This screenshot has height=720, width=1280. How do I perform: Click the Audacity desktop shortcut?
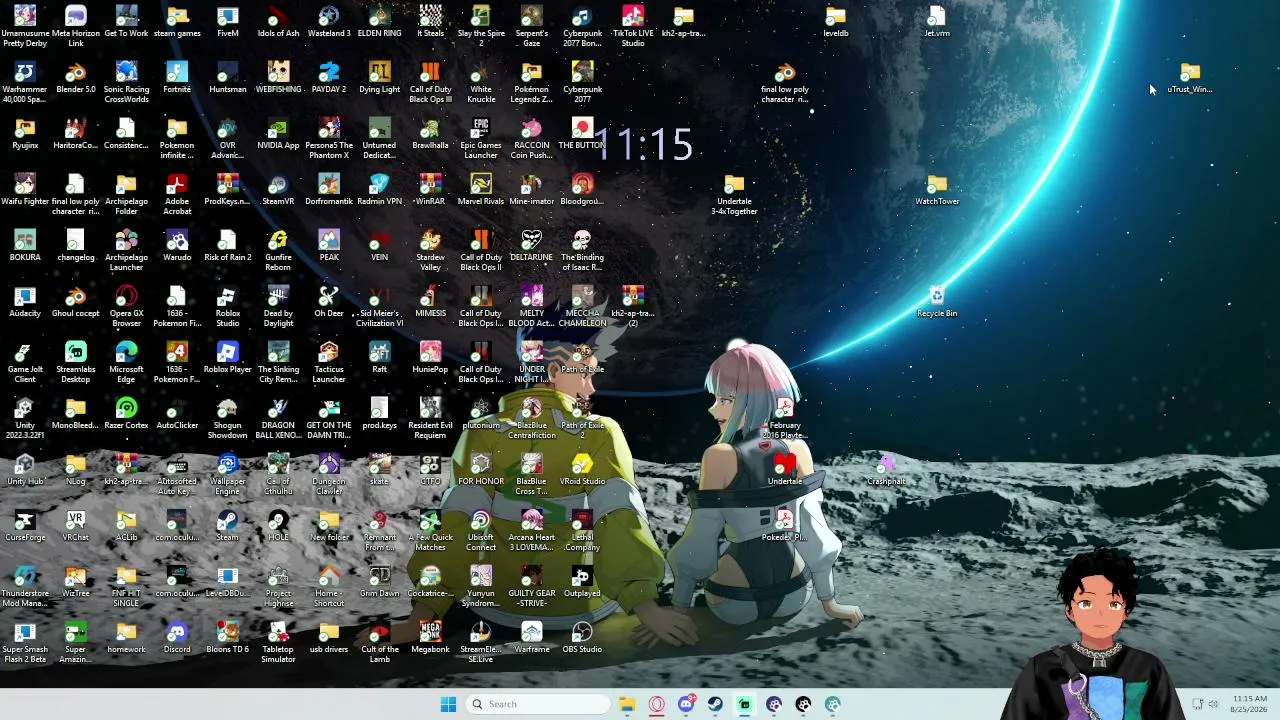click(x=25, y=302)
